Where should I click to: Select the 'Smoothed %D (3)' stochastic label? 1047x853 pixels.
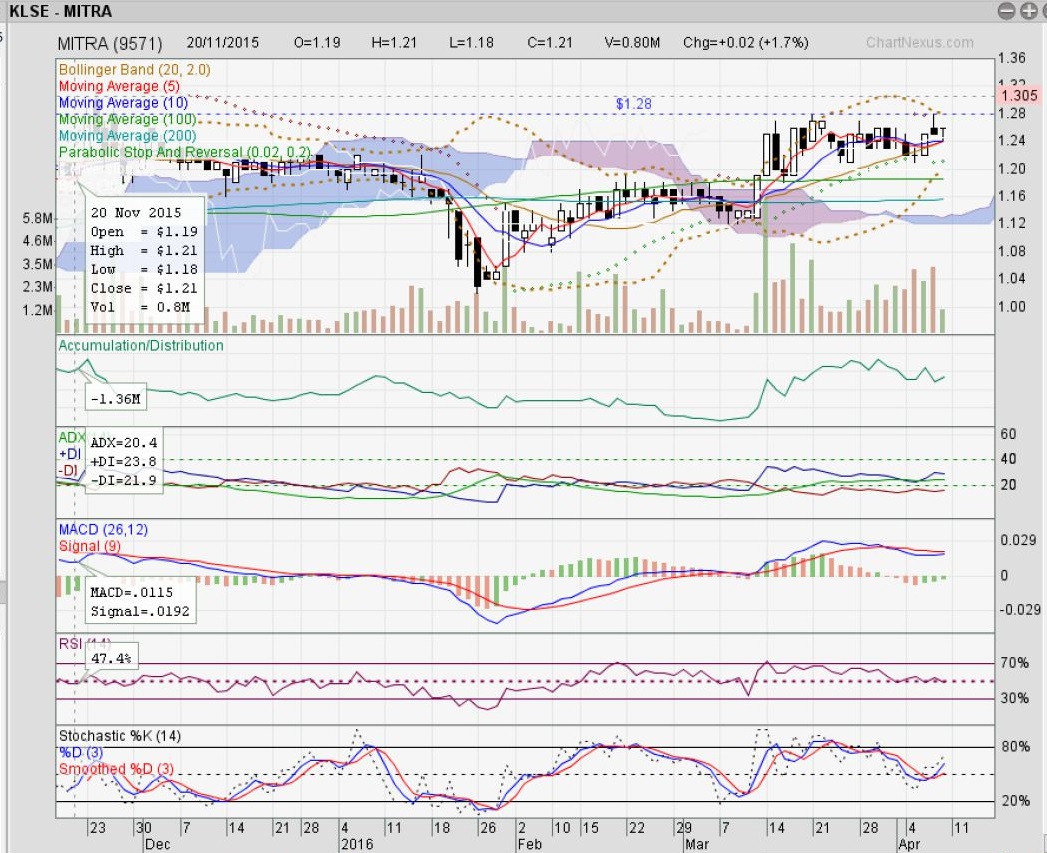(116, 769)
